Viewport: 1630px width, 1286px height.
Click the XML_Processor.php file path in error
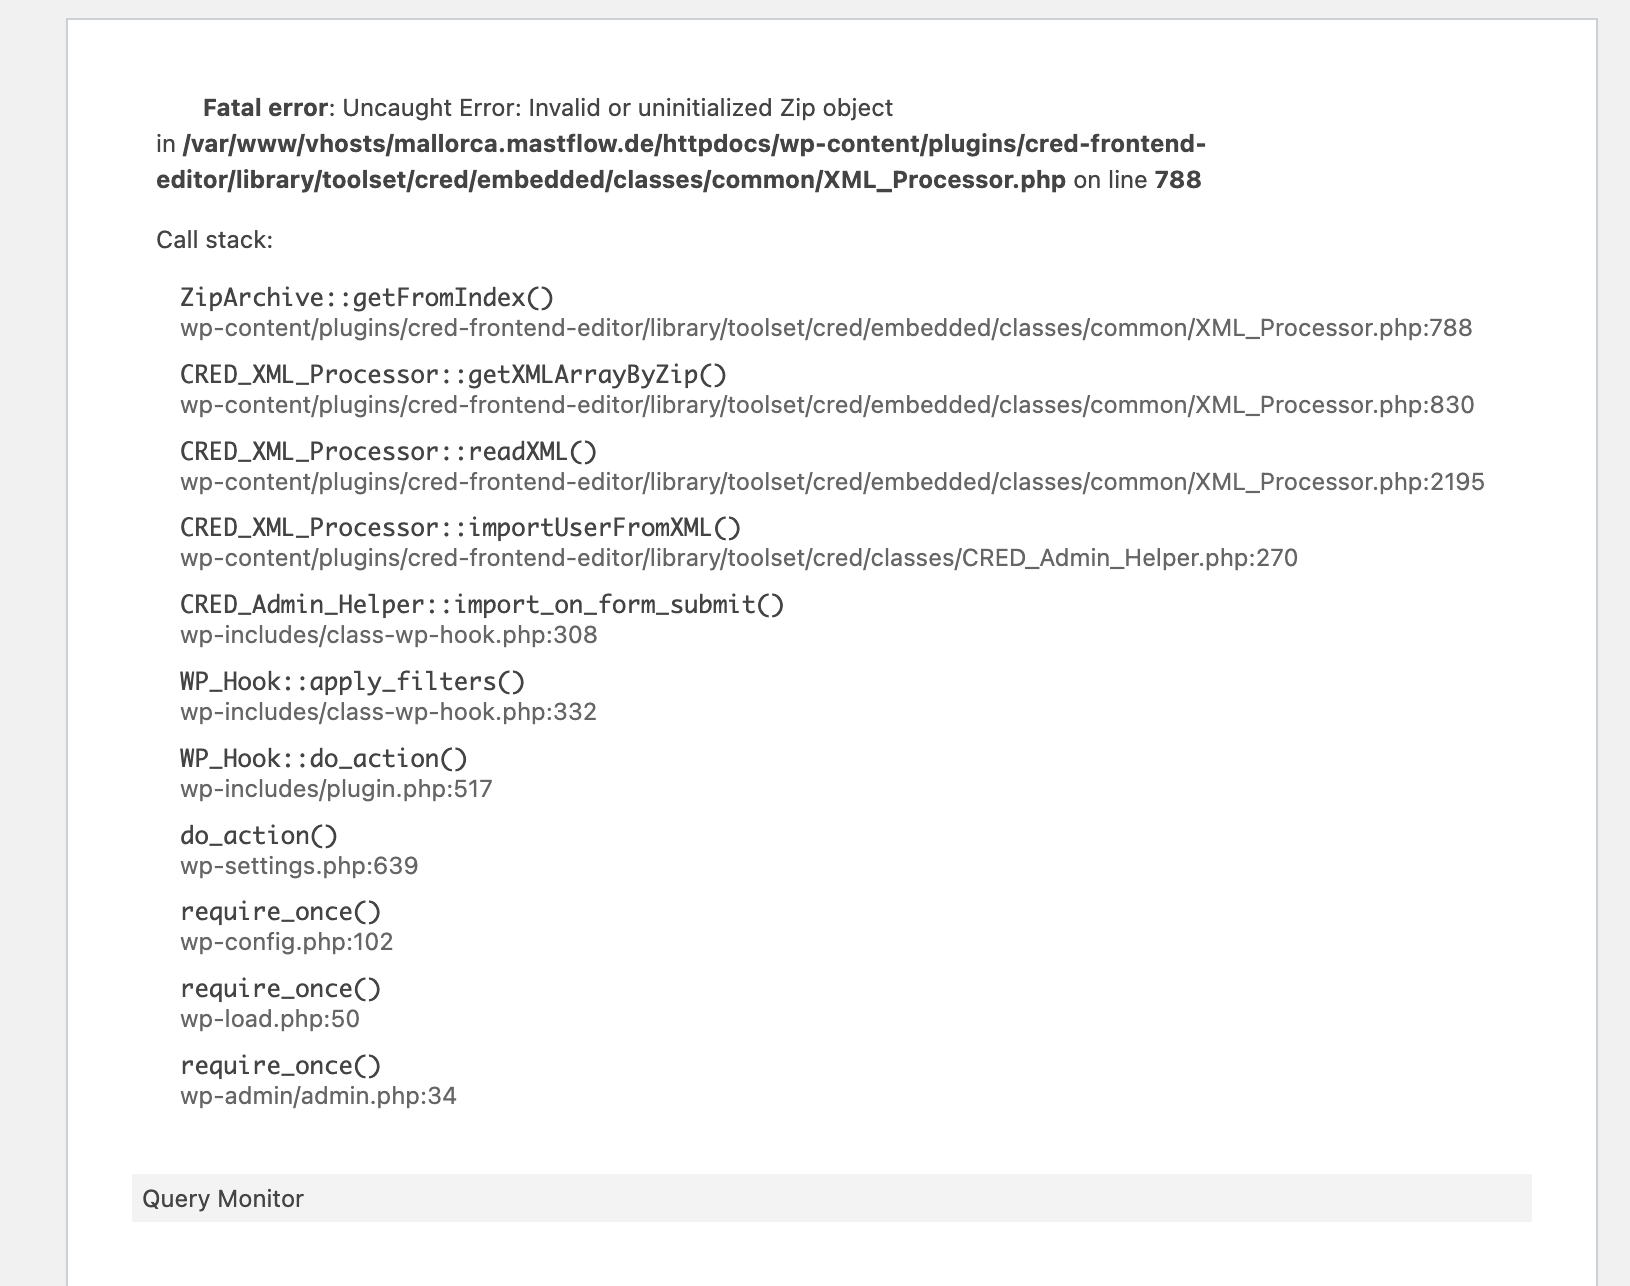pos(681,162)
